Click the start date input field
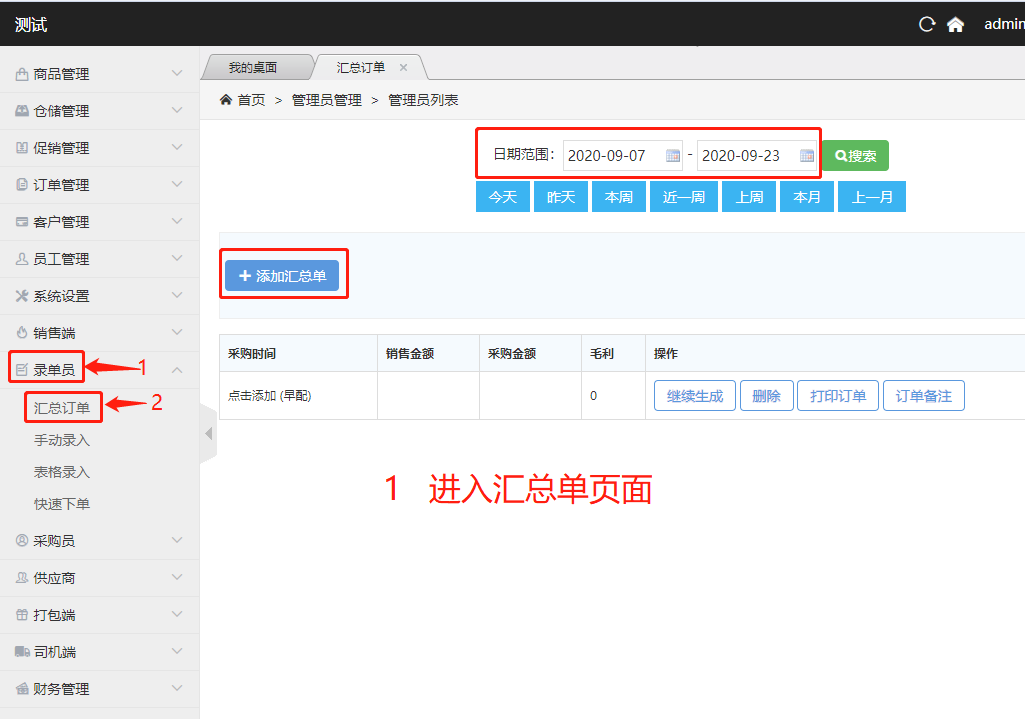 click(612, 156)
